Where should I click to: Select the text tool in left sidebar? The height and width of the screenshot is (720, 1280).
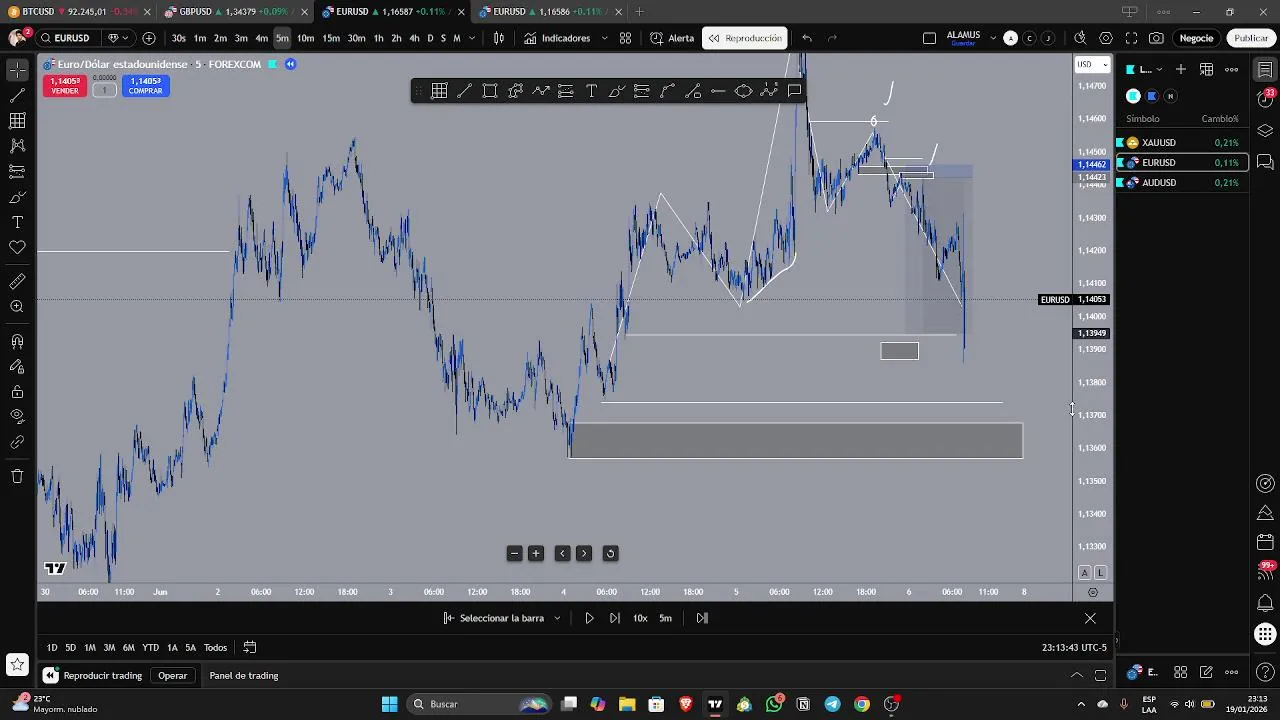point(17,222)
